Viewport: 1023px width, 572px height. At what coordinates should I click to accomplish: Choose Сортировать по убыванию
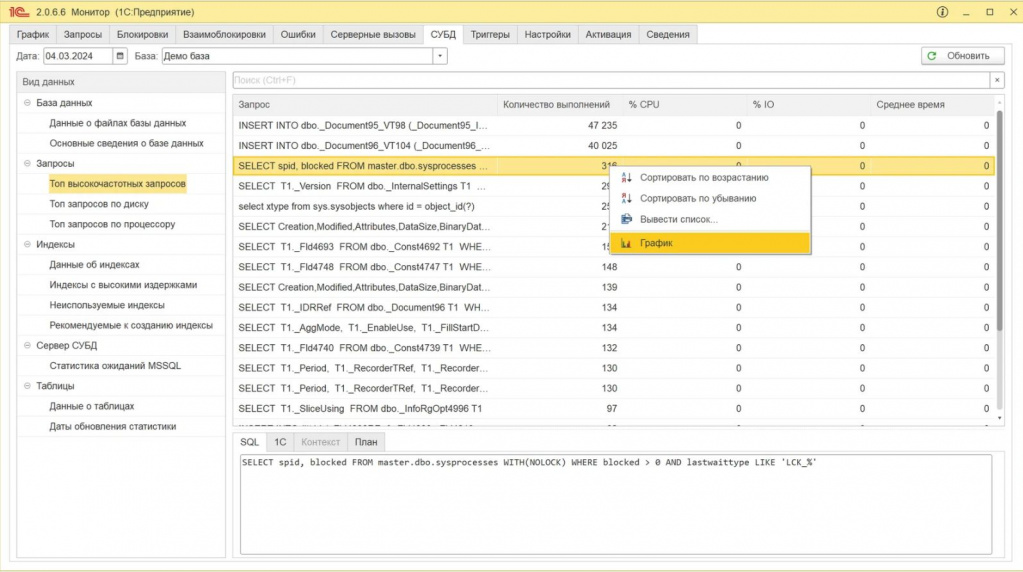[710, 198]
